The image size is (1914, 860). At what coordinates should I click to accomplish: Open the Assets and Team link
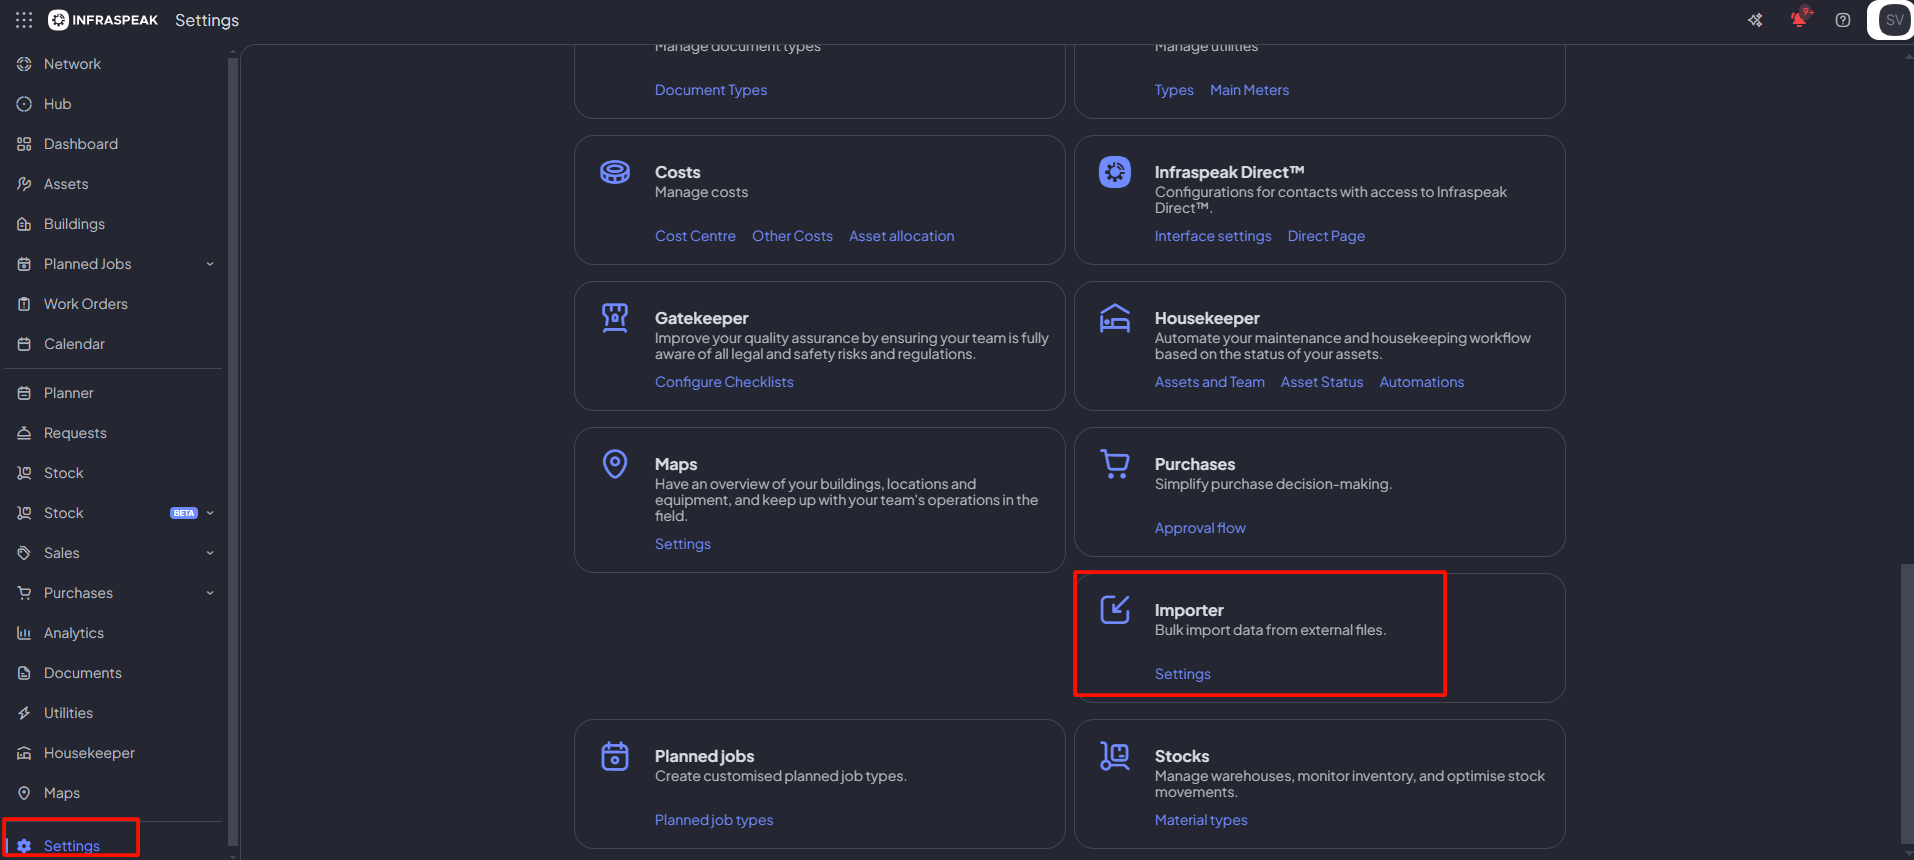(x=1210, y=382)
